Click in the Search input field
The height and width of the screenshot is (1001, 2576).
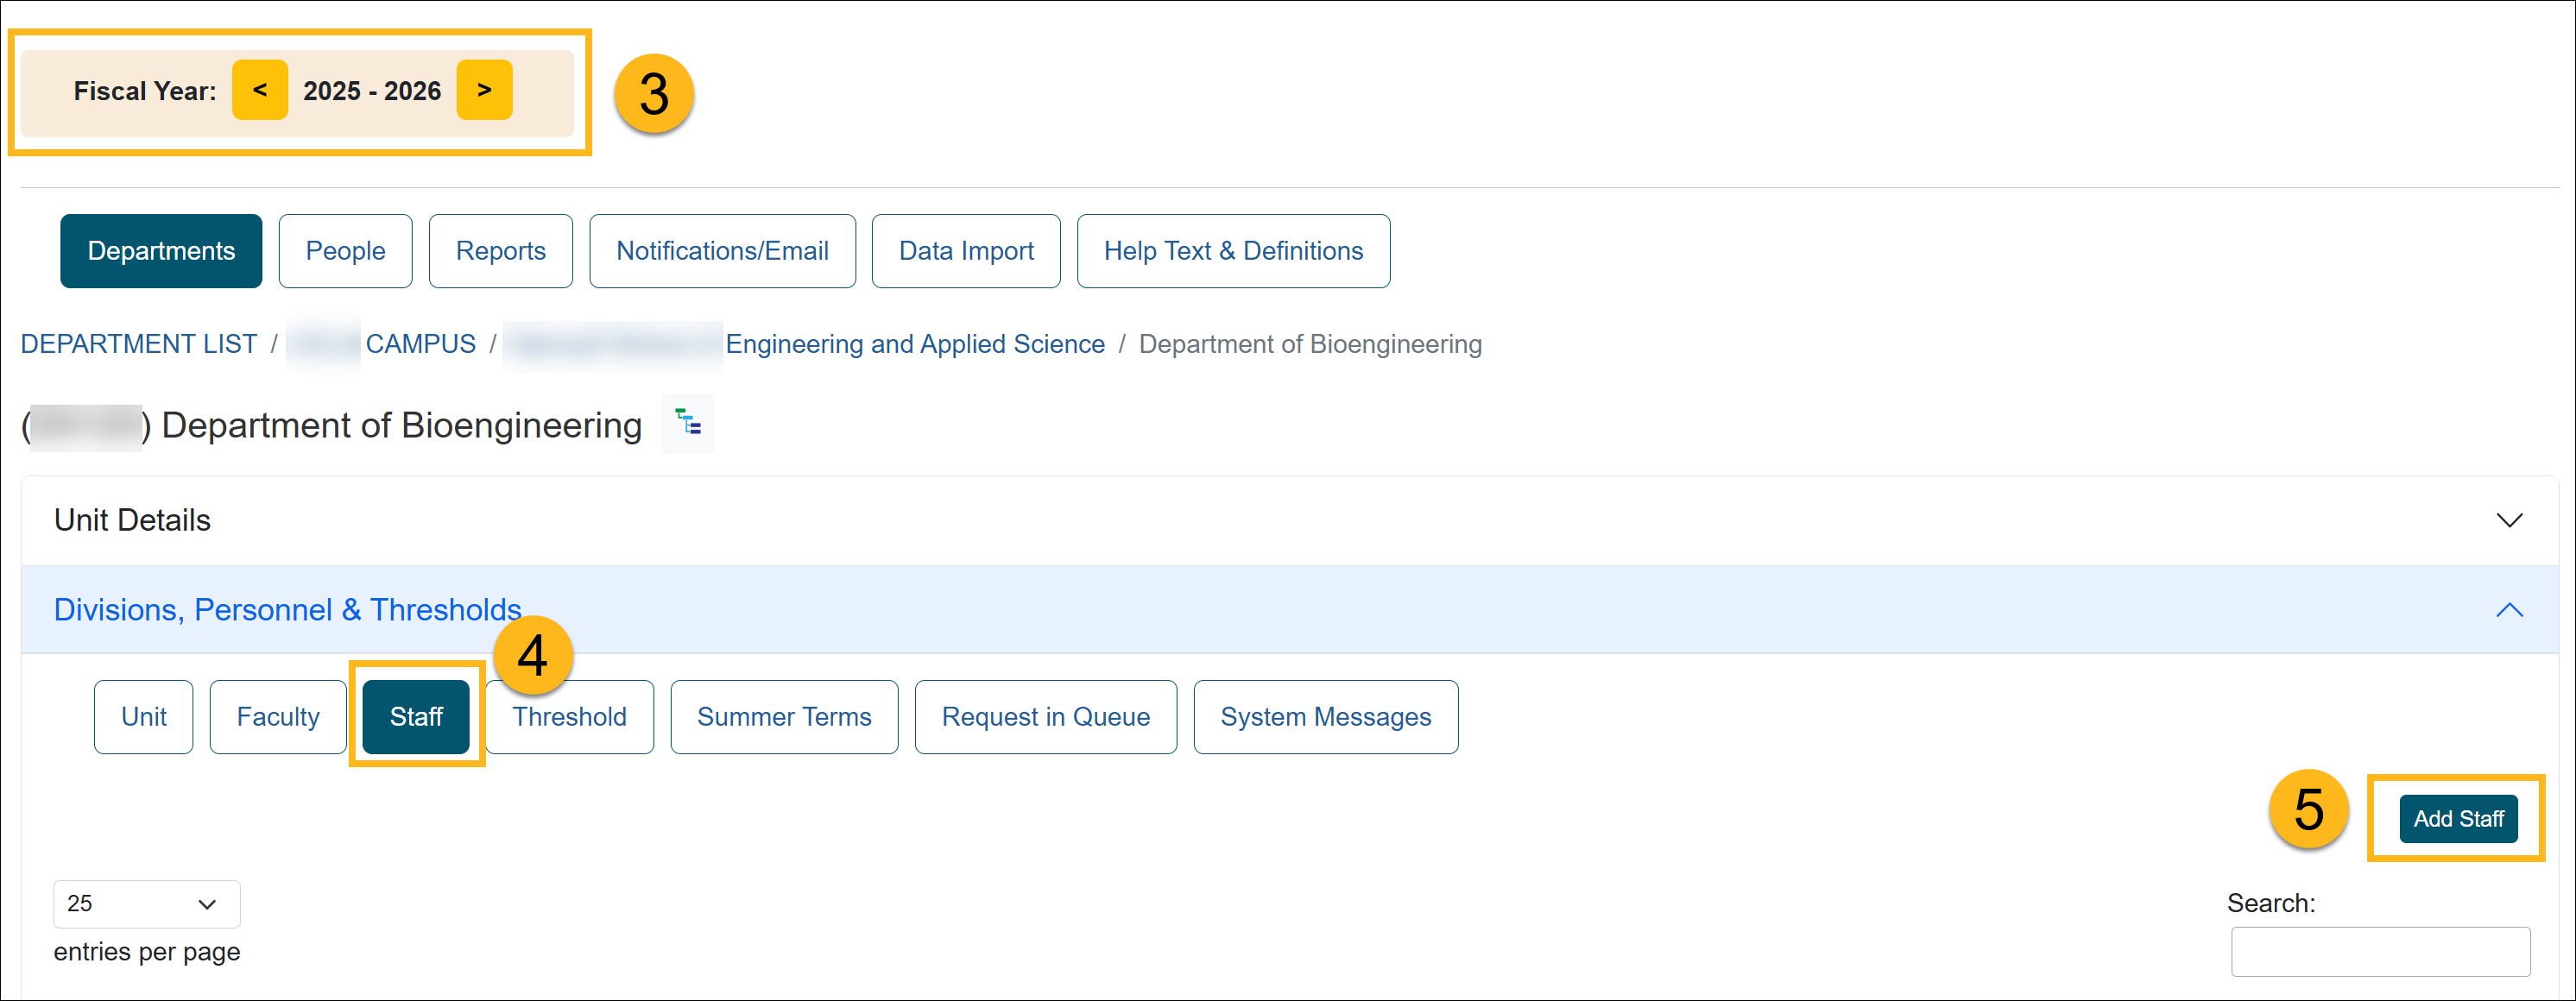pyautogui.click(x=2379, y=951)
